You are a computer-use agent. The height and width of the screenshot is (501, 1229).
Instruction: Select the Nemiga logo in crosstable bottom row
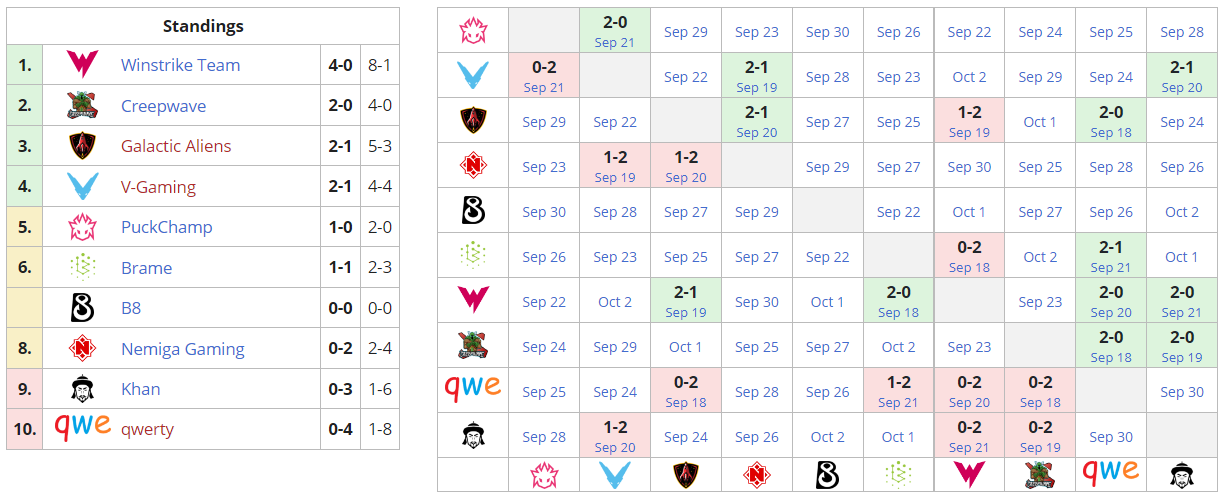756,474
